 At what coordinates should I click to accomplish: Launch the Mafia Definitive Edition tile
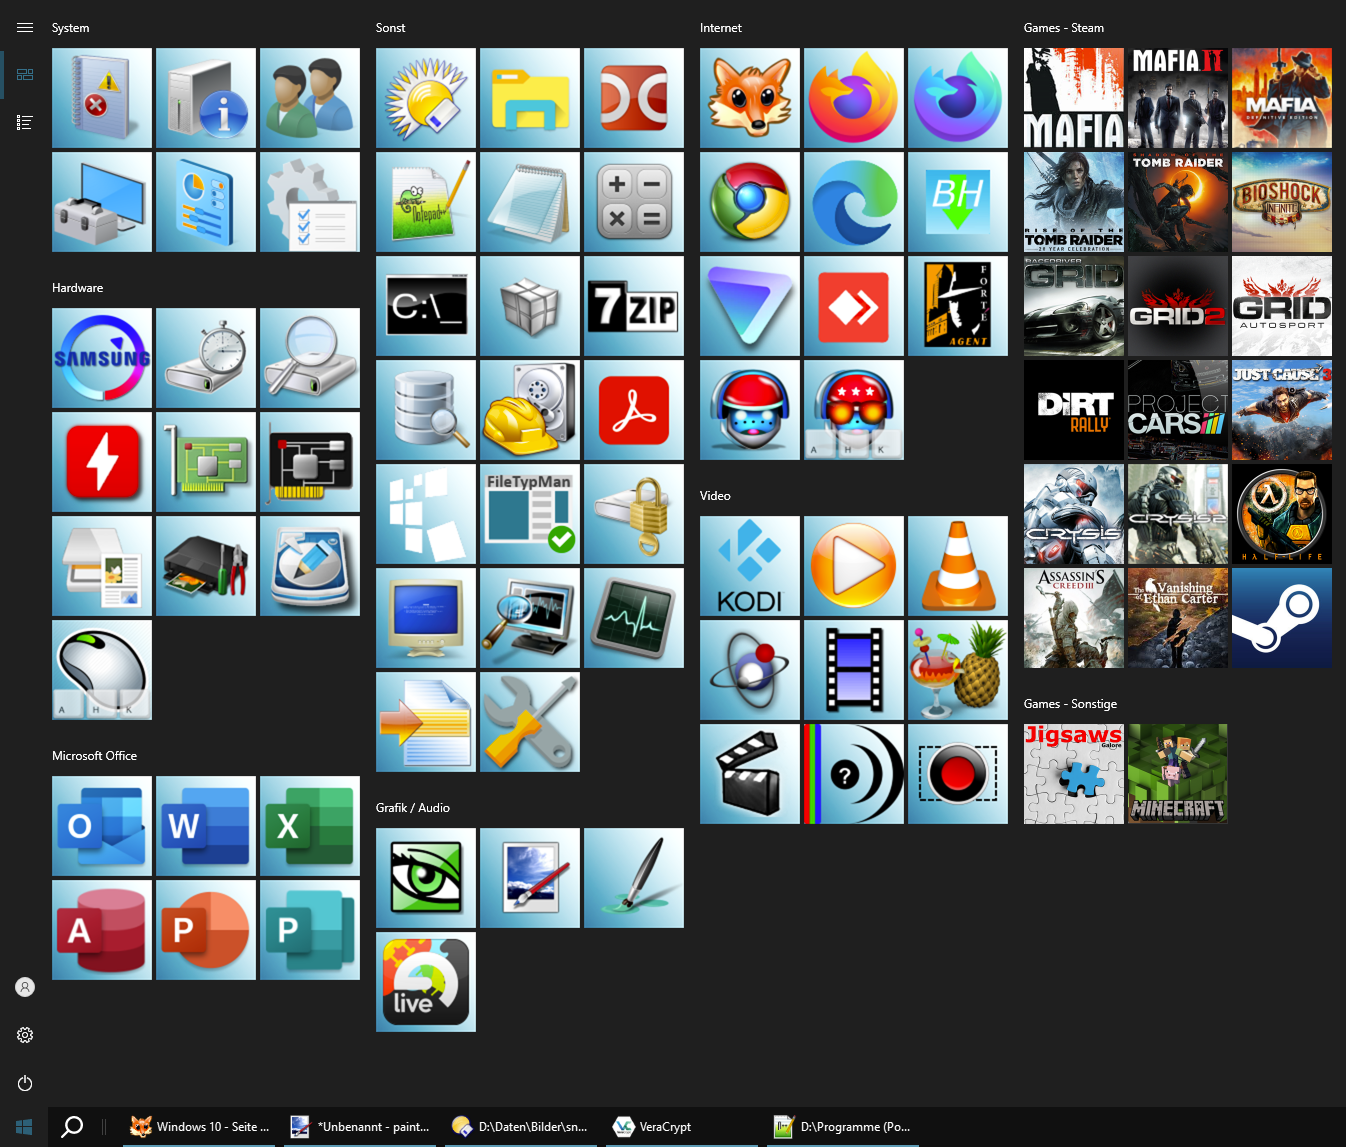click(1282, 98)
